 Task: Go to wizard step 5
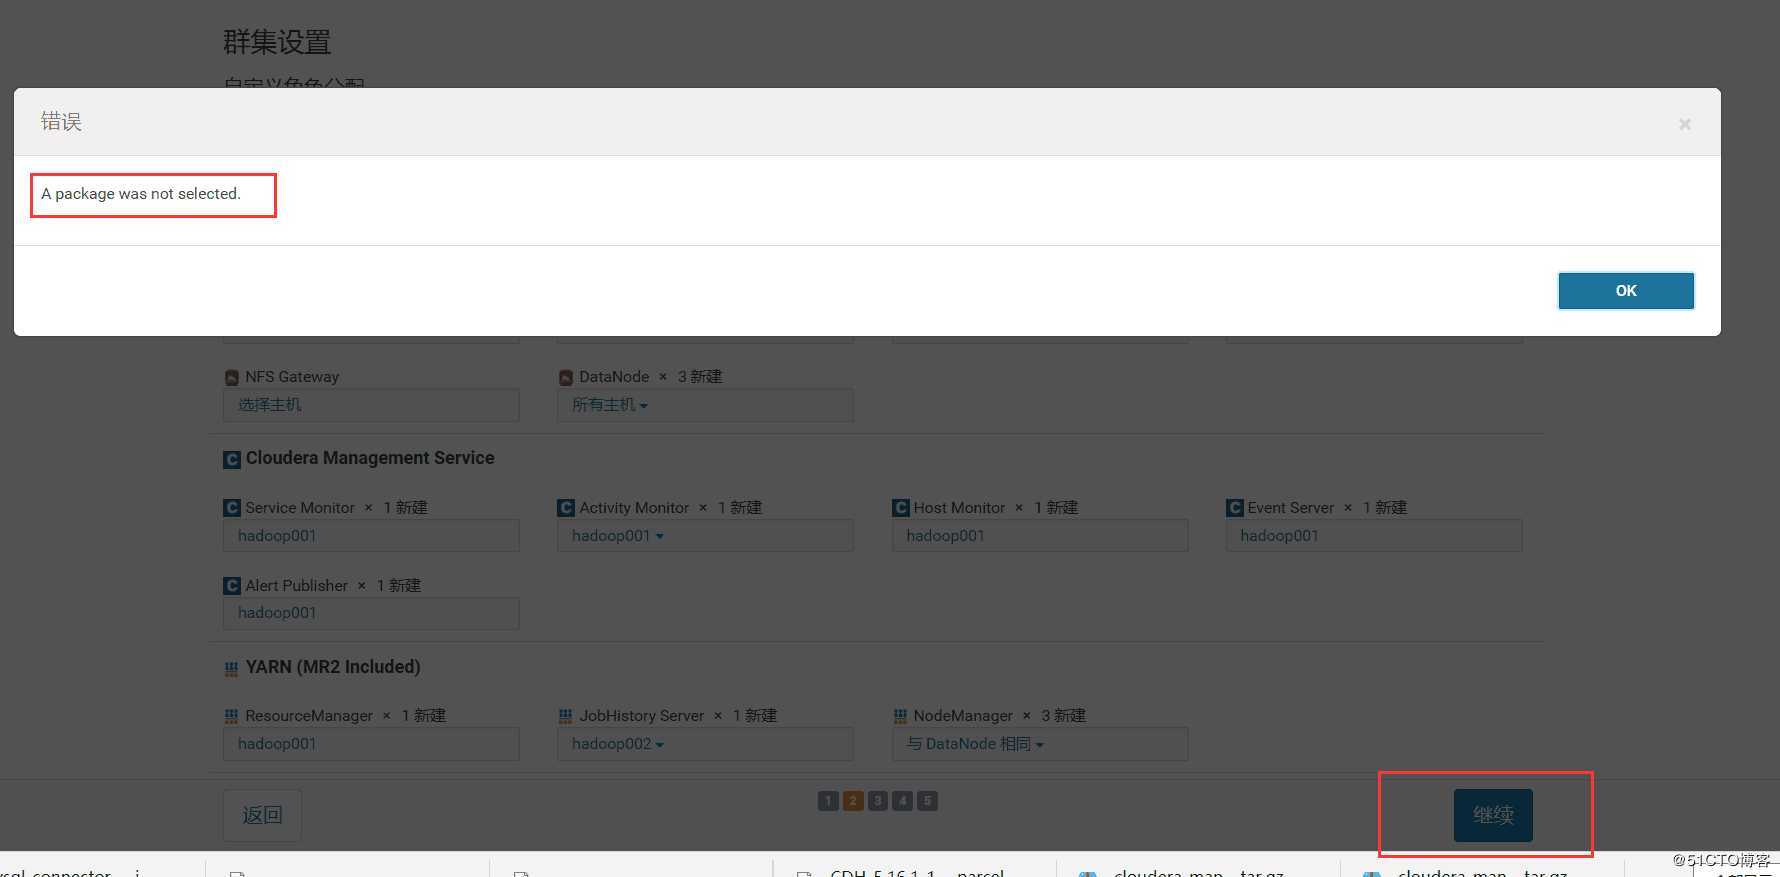pos(928,801)
